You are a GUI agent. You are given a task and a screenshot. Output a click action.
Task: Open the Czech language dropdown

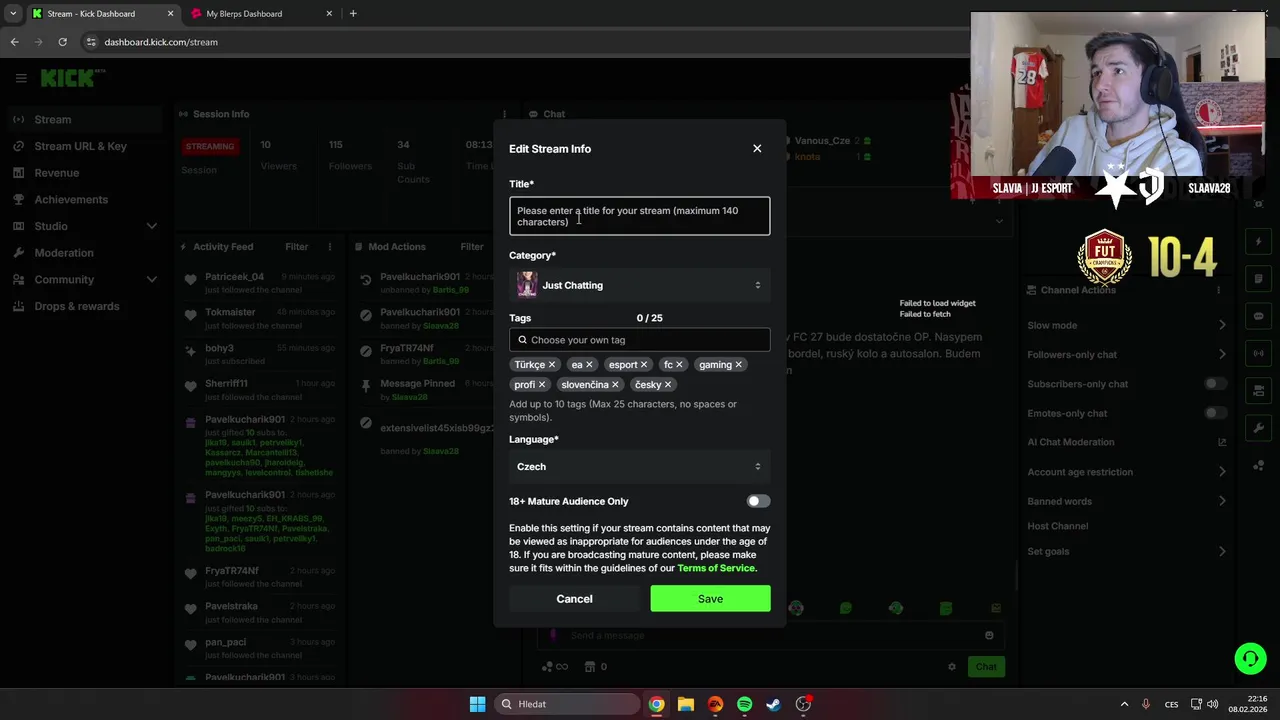tap(640, 467)
